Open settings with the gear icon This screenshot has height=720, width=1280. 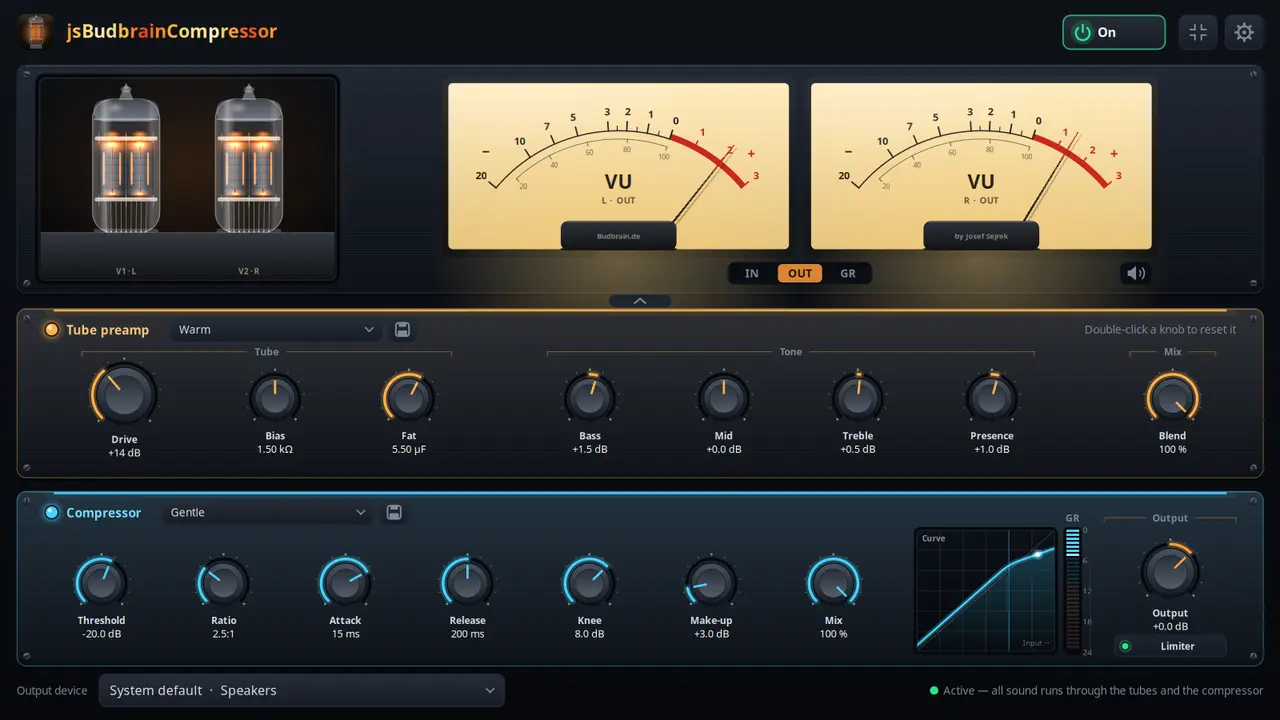pyautogui.click(x=1244, y=32)
